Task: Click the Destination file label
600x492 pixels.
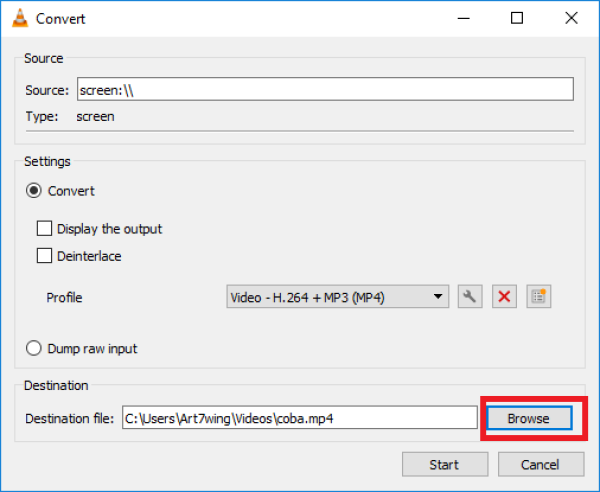Action: [x=69, y=418]
